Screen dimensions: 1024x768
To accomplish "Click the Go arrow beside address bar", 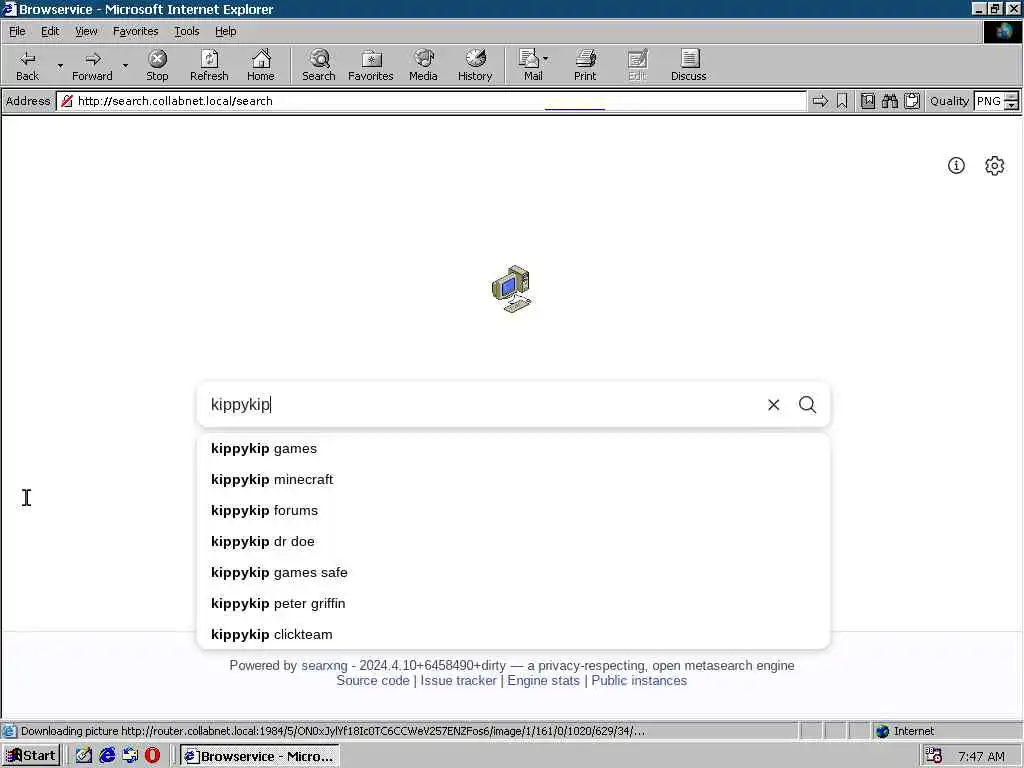I will [x=820, y=101].
